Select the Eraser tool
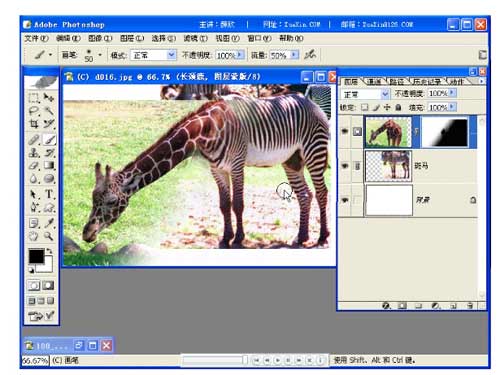The width and height of the screenshot is (500, 375). tap(34, 166)
